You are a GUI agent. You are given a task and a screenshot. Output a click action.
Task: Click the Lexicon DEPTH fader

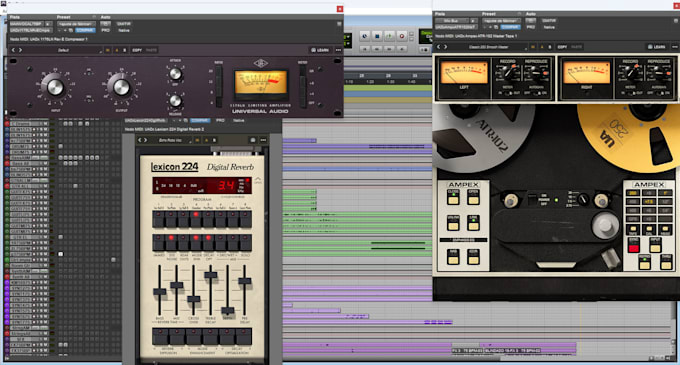click(228, 310)
